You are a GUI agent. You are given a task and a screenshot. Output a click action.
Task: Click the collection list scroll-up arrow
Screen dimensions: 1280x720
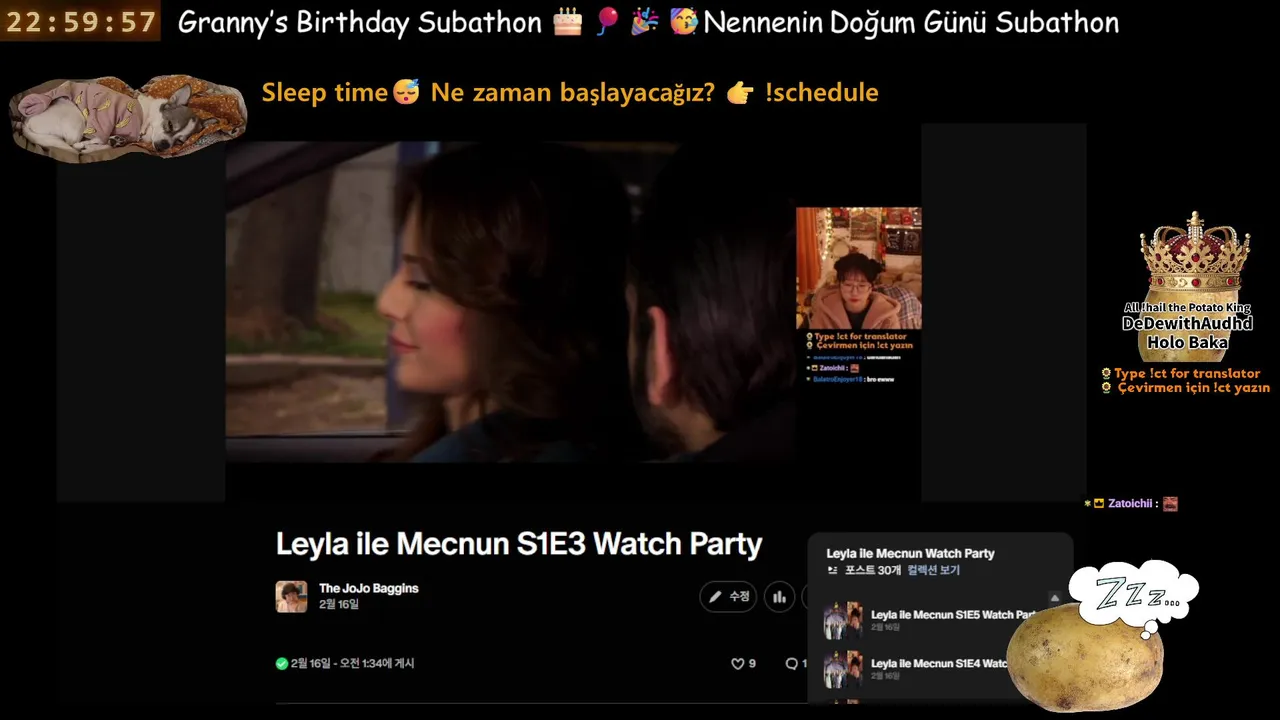1054,598
